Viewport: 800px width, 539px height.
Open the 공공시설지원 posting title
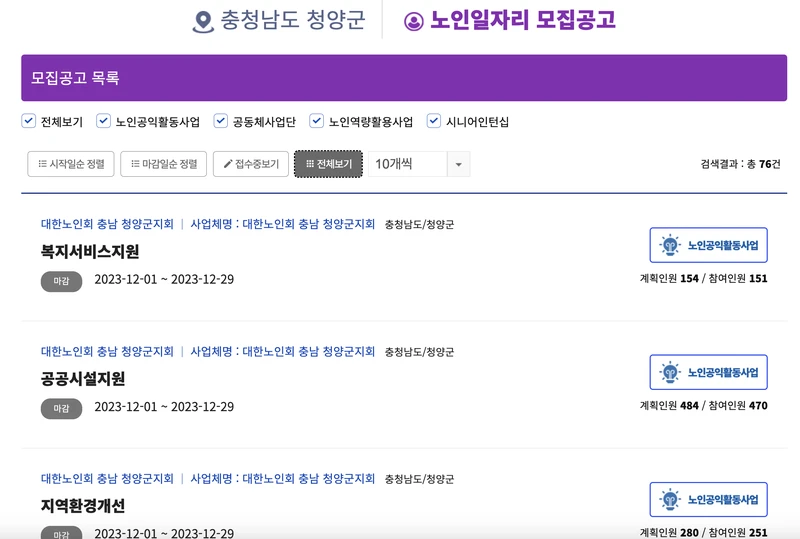click(x=83, y=378)
